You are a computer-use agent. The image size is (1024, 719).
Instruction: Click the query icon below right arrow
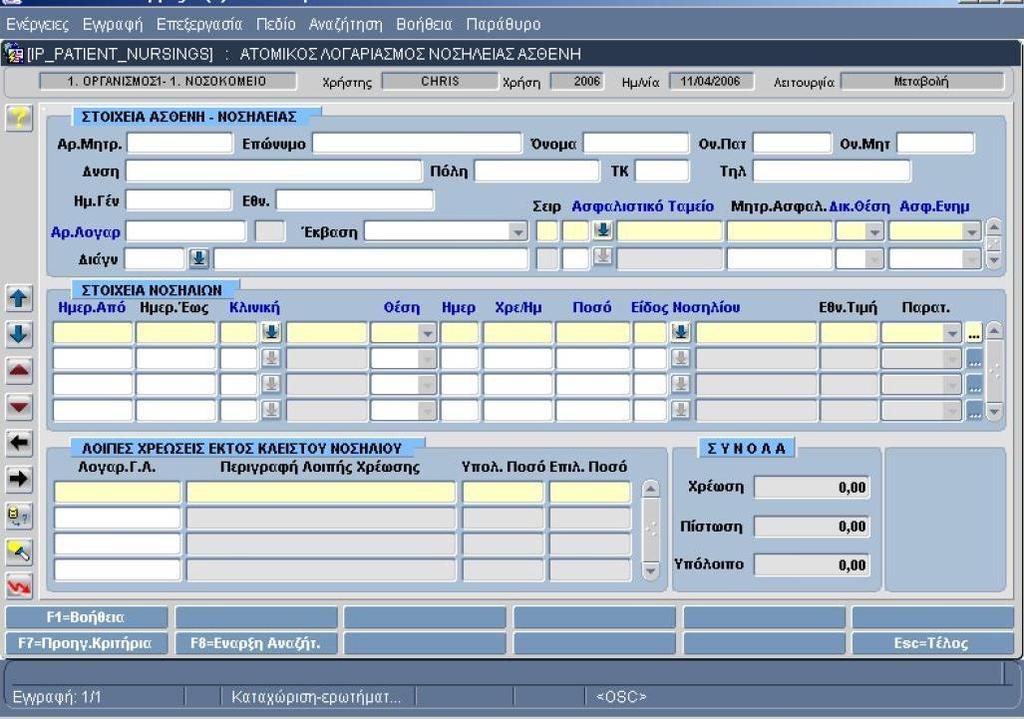19,515
